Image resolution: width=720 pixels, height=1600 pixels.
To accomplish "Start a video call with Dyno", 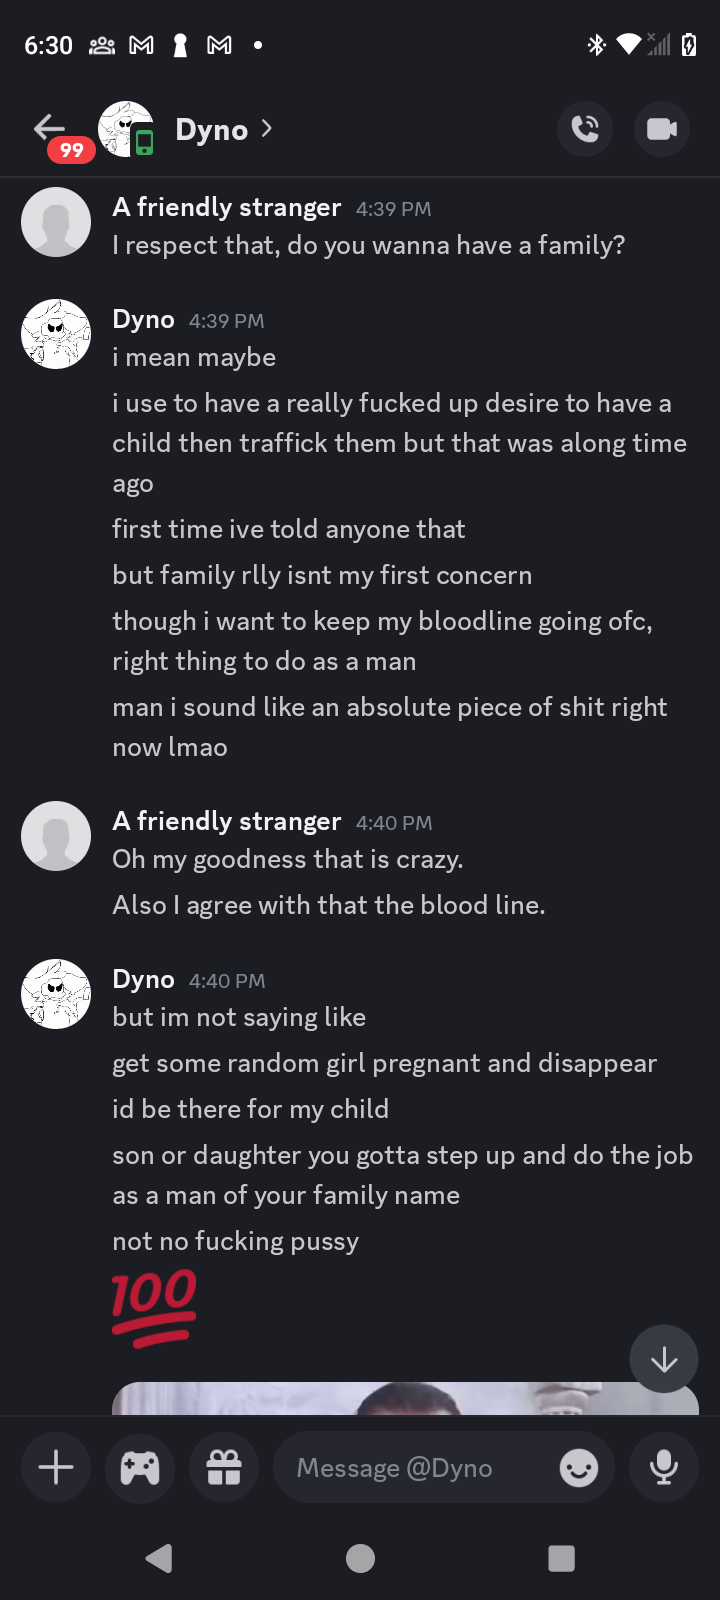I will click(x=661, y=129).
